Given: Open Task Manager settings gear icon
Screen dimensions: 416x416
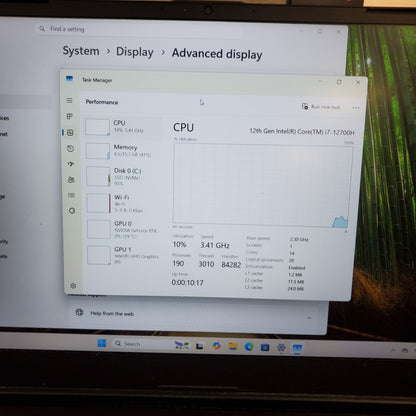Looking at the screenshot, I should coord(73,286).
